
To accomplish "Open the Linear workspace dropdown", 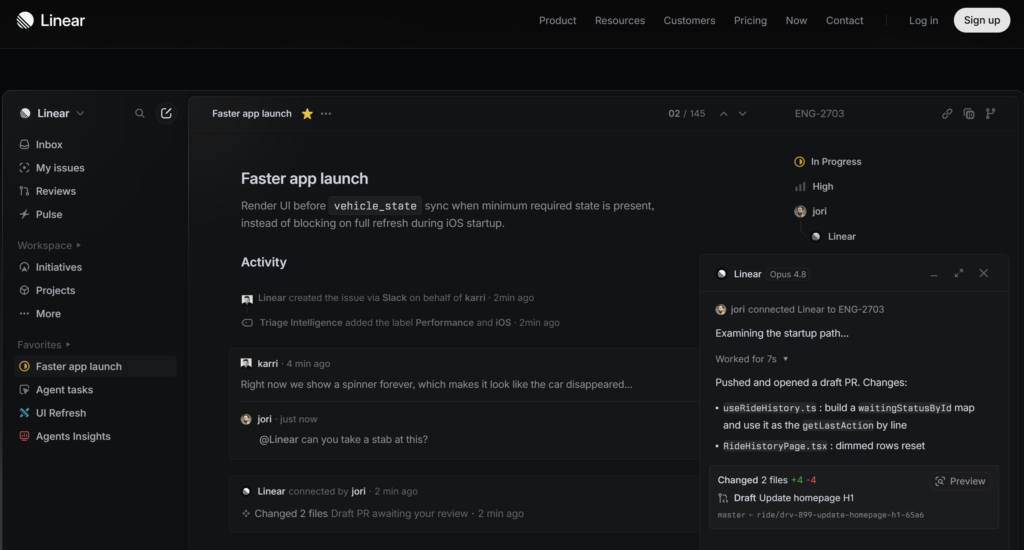I will [x=52, y=114].
